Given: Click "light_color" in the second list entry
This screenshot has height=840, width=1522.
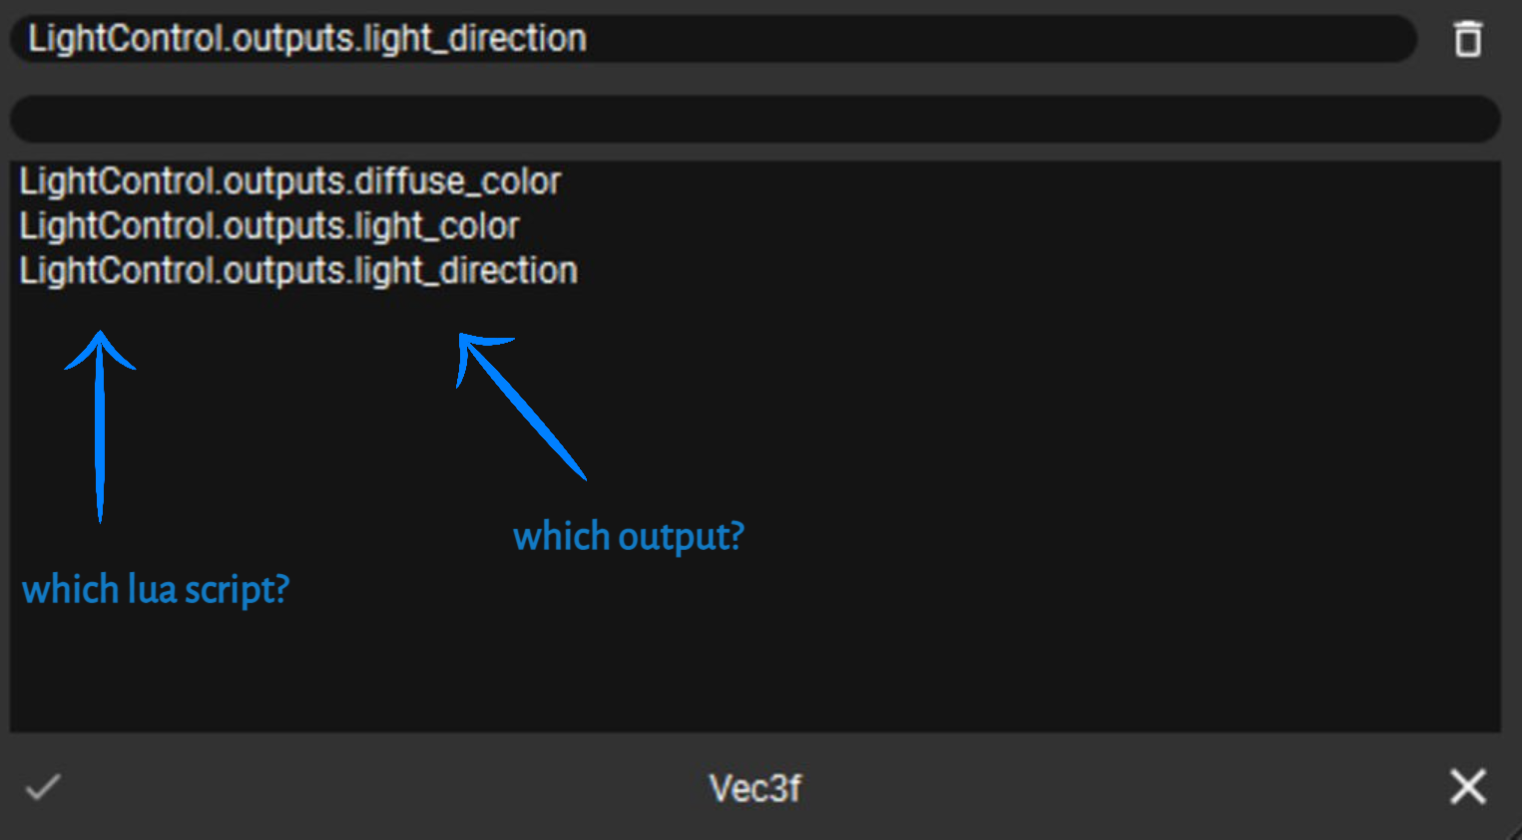Looking at the screenshot, I should click(x=437, y=227).
